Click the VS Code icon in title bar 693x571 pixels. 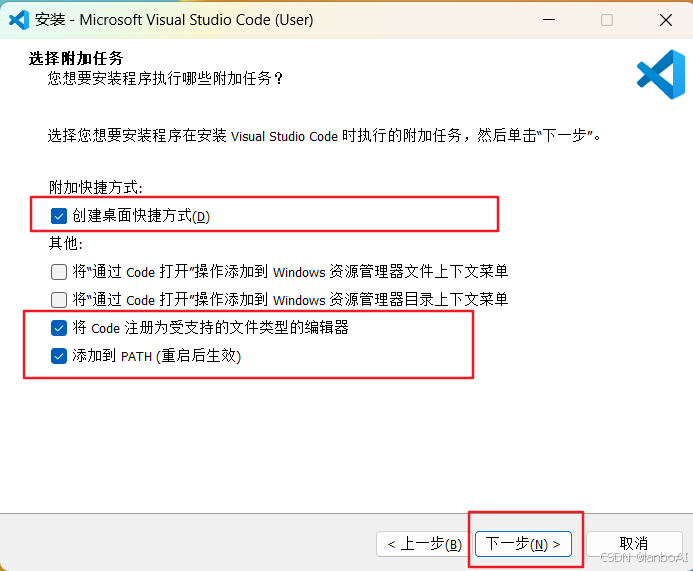tap(19, 20)
